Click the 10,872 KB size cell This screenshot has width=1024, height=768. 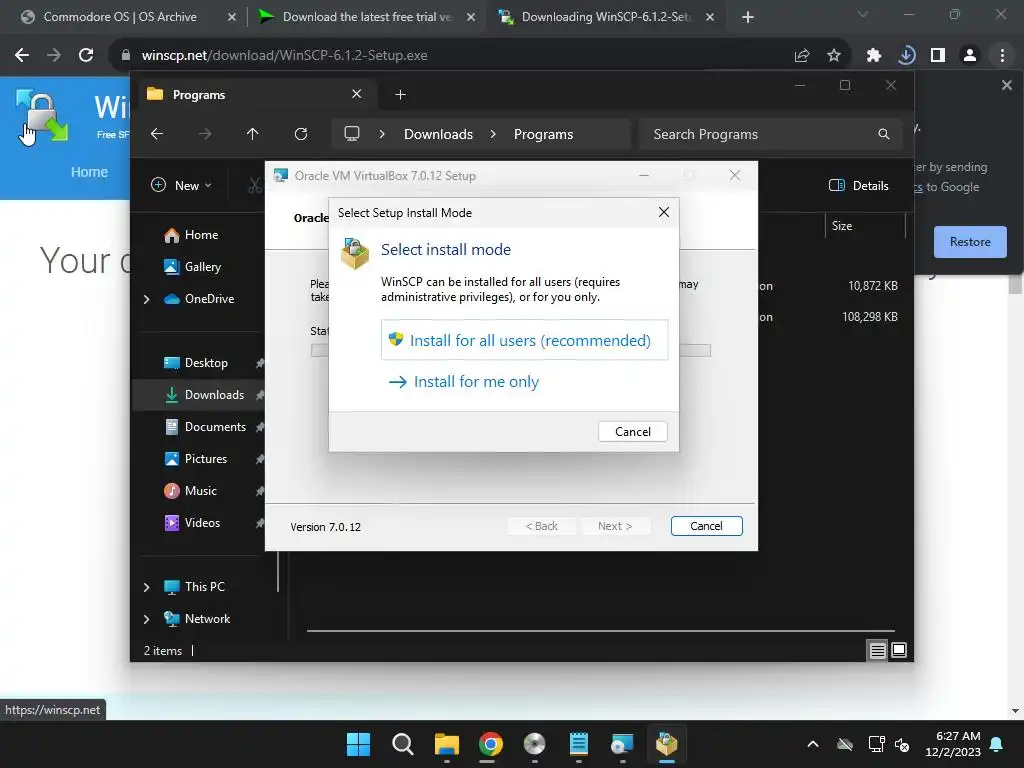click(872, 285)
